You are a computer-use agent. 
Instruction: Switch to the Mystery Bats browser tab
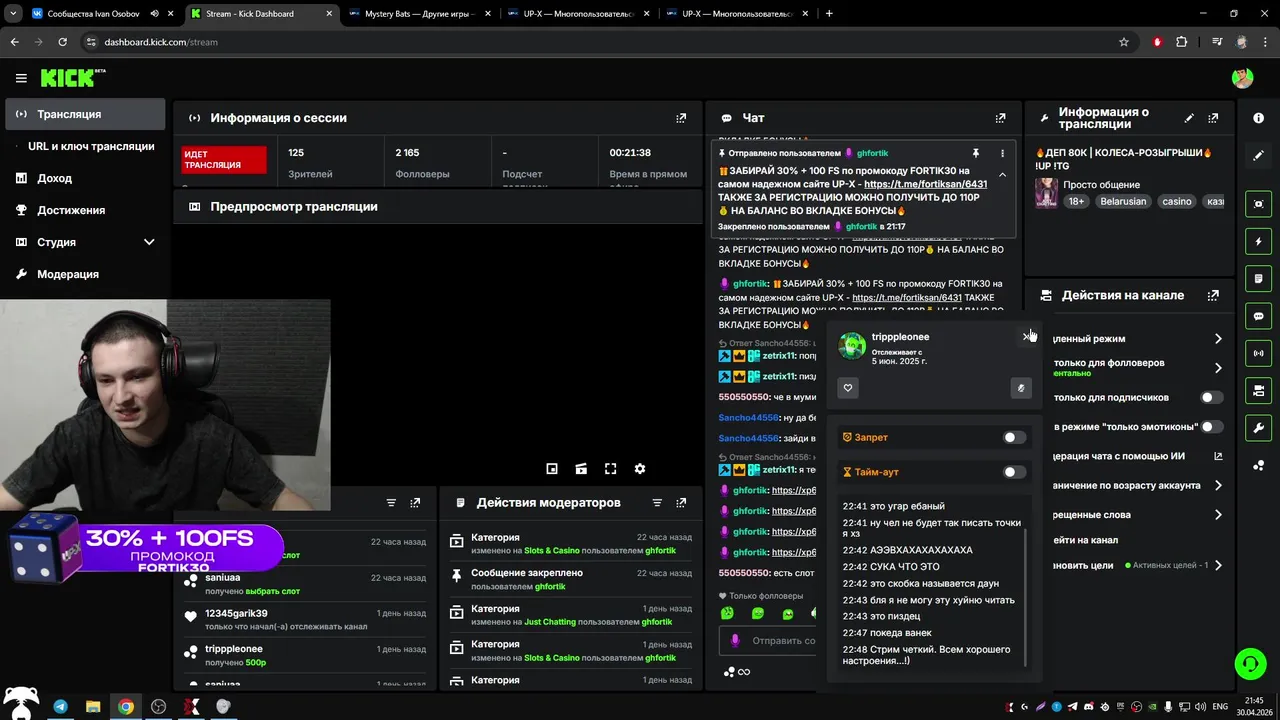click(418, 14)
